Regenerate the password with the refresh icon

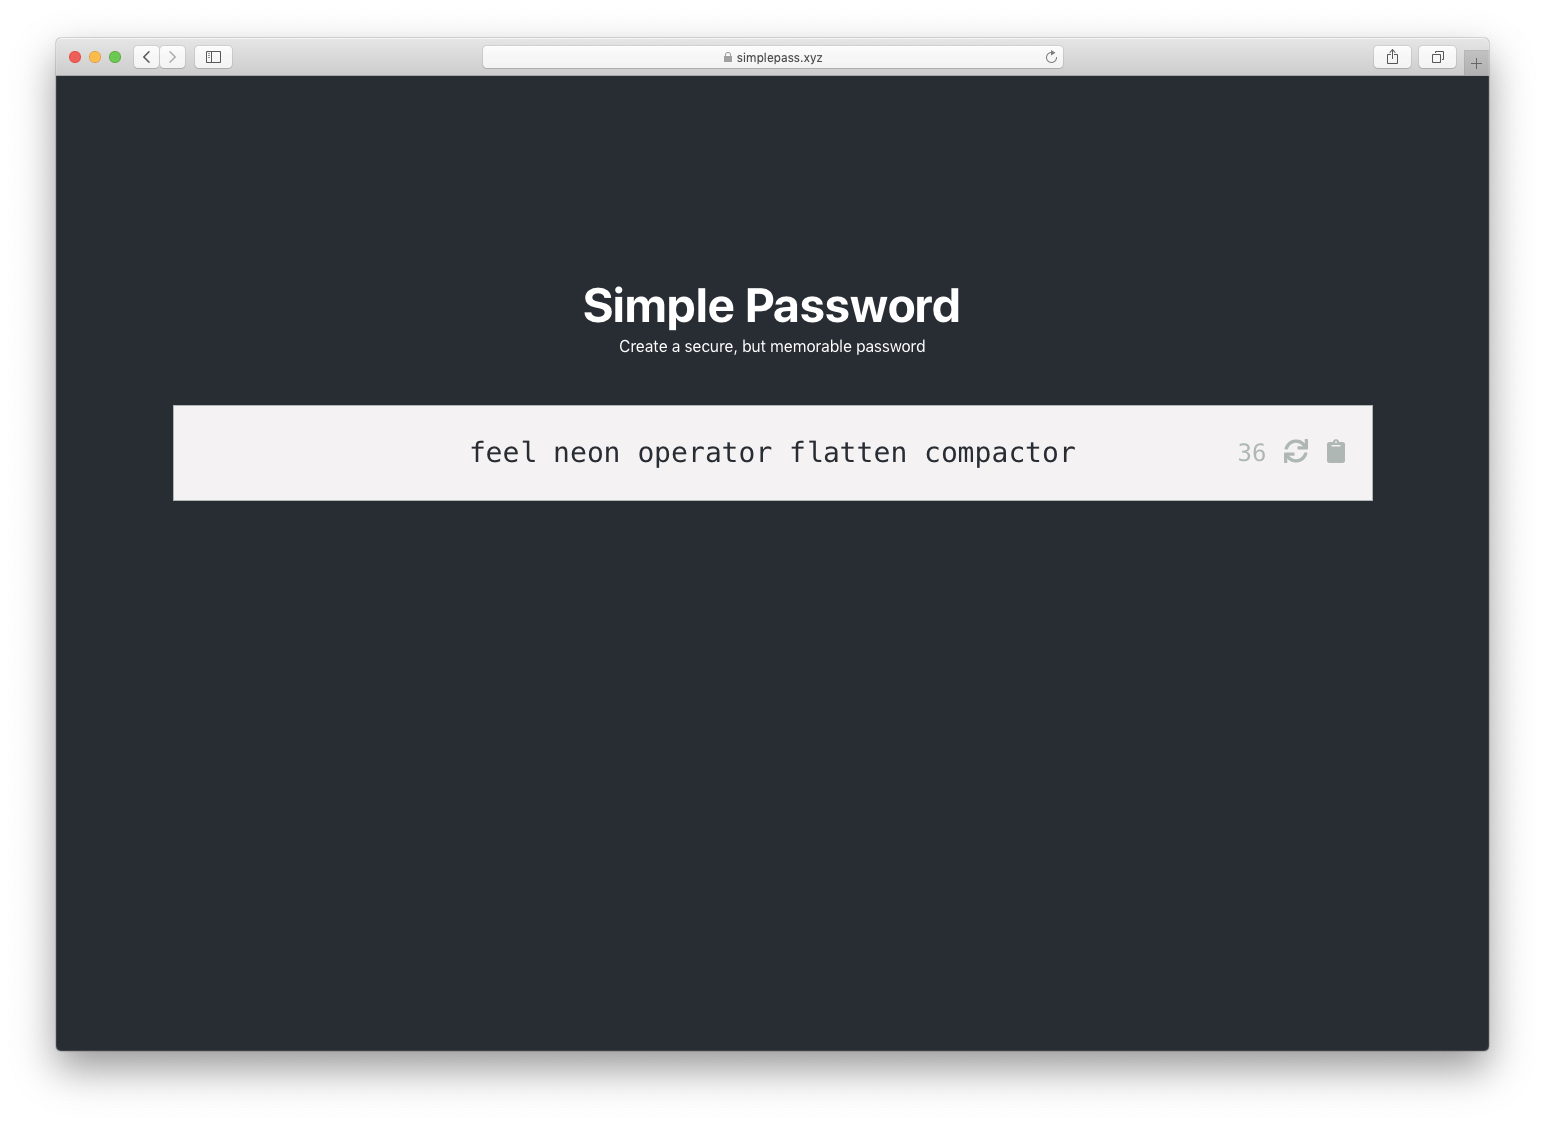[1295, 452]
